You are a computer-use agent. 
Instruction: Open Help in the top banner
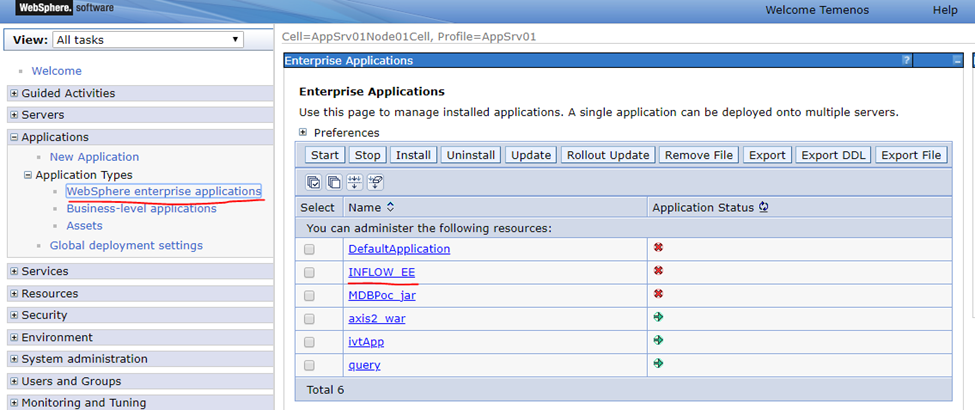pyautogui.click(x=945, y=10)
